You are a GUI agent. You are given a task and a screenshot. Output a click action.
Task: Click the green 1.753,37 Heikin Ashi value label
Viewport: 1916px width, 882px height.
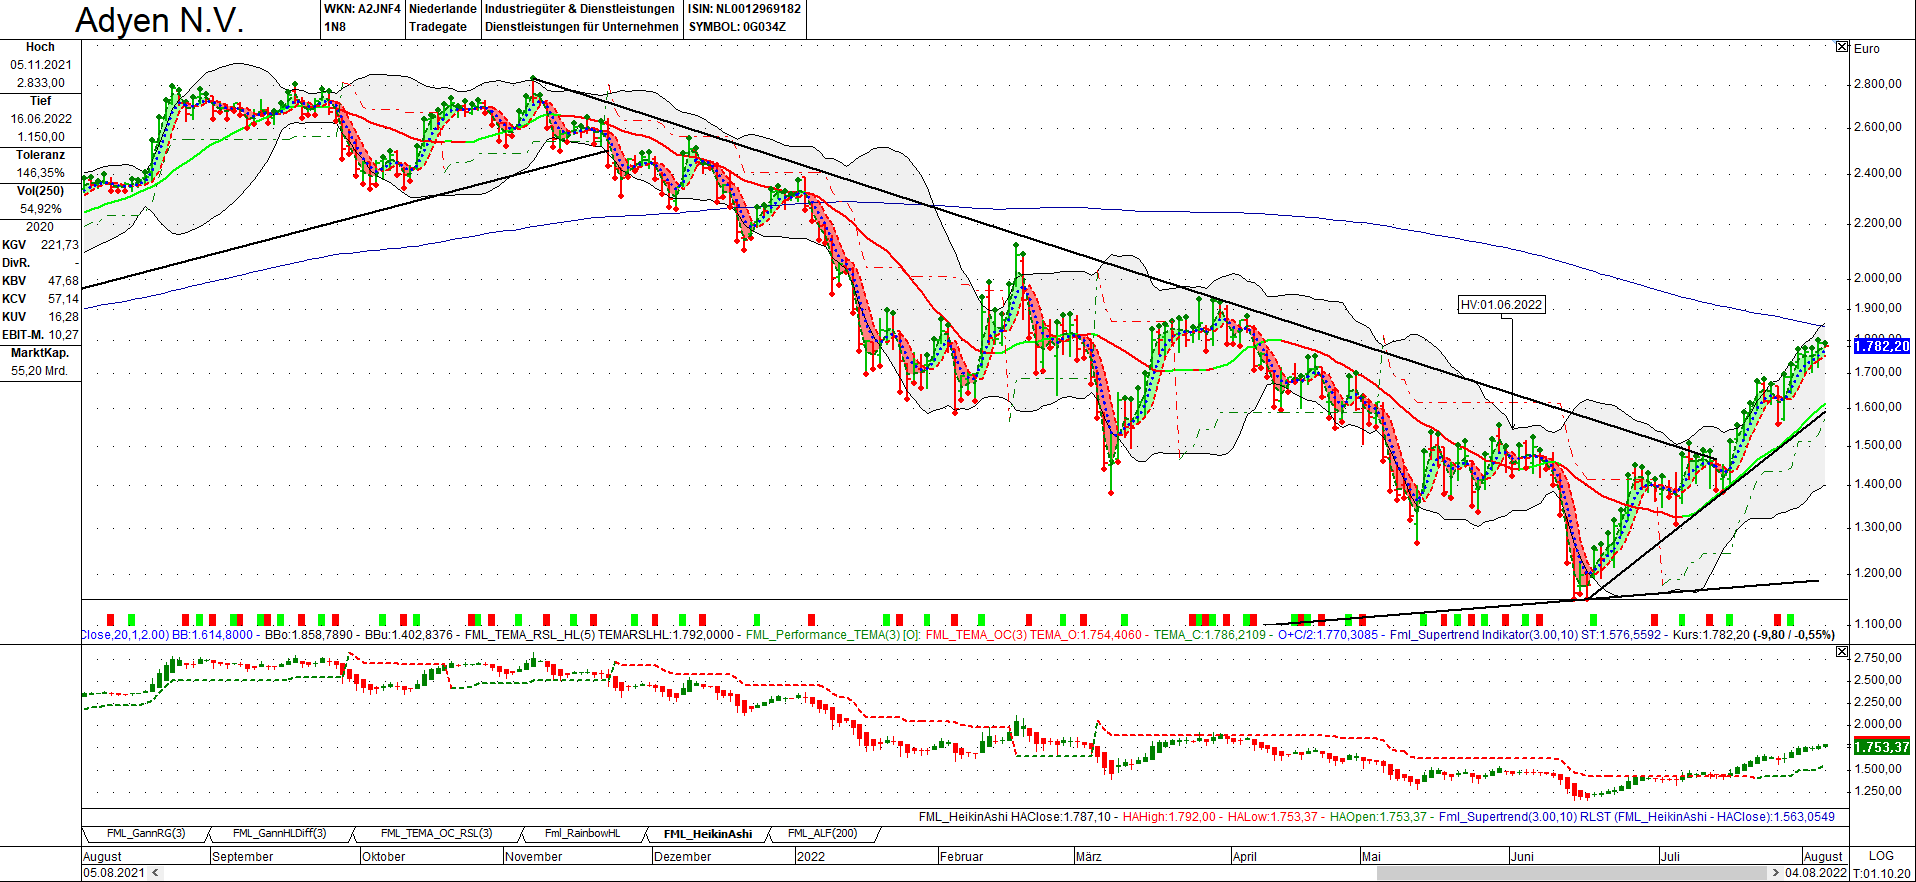coord(1881,747)
